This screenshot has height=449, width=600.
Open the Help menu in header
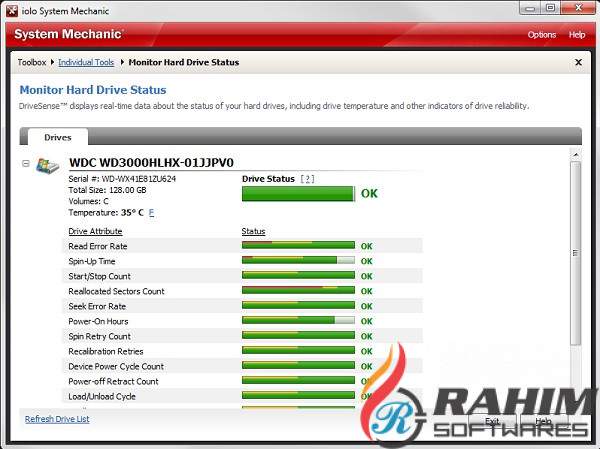[x=577, y=35]
